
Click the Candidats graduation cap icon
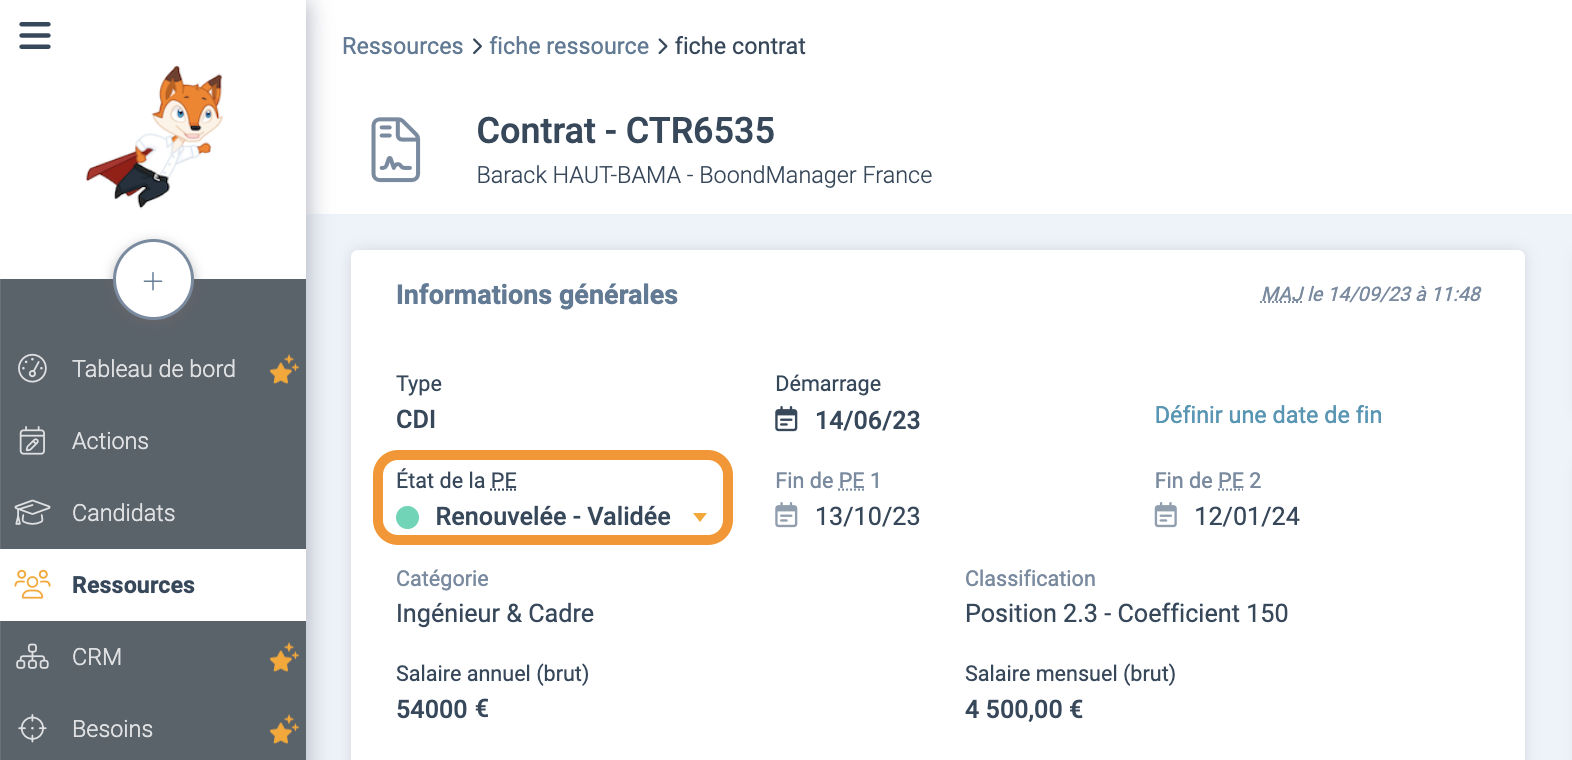coord(32,513)
